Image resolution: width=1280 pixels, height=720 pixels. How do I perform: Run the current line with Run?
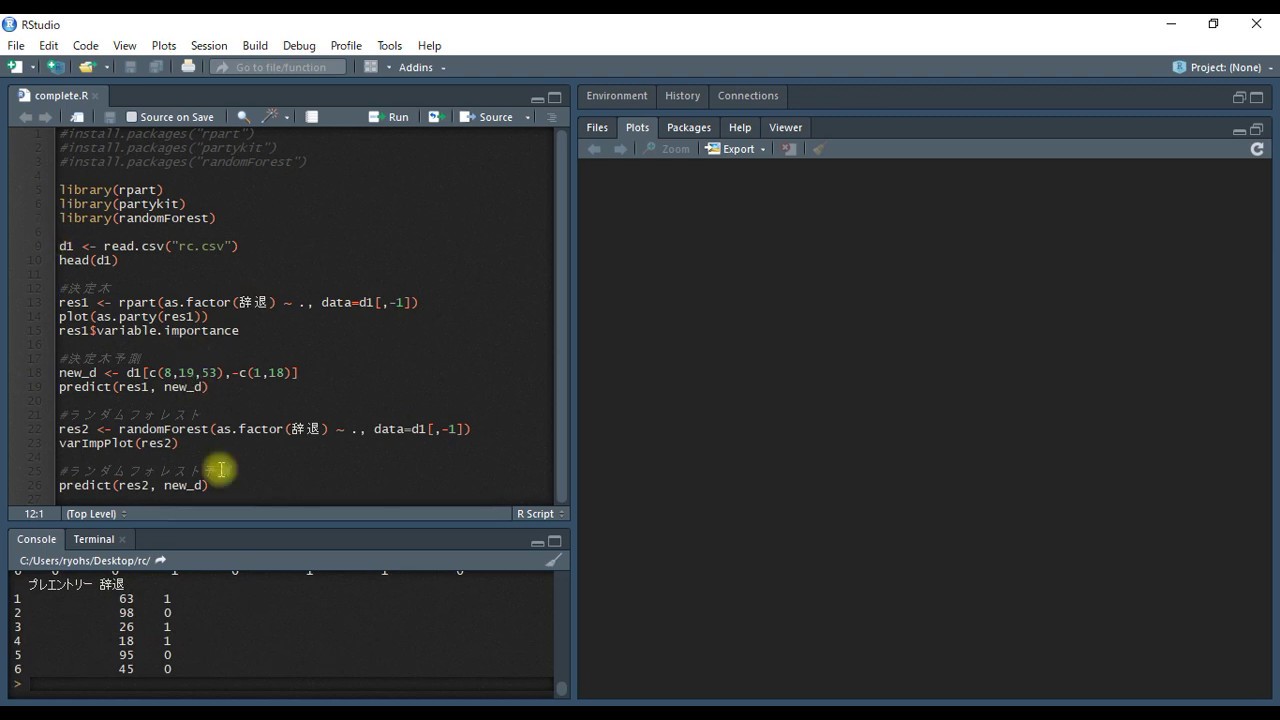point(389,117)
